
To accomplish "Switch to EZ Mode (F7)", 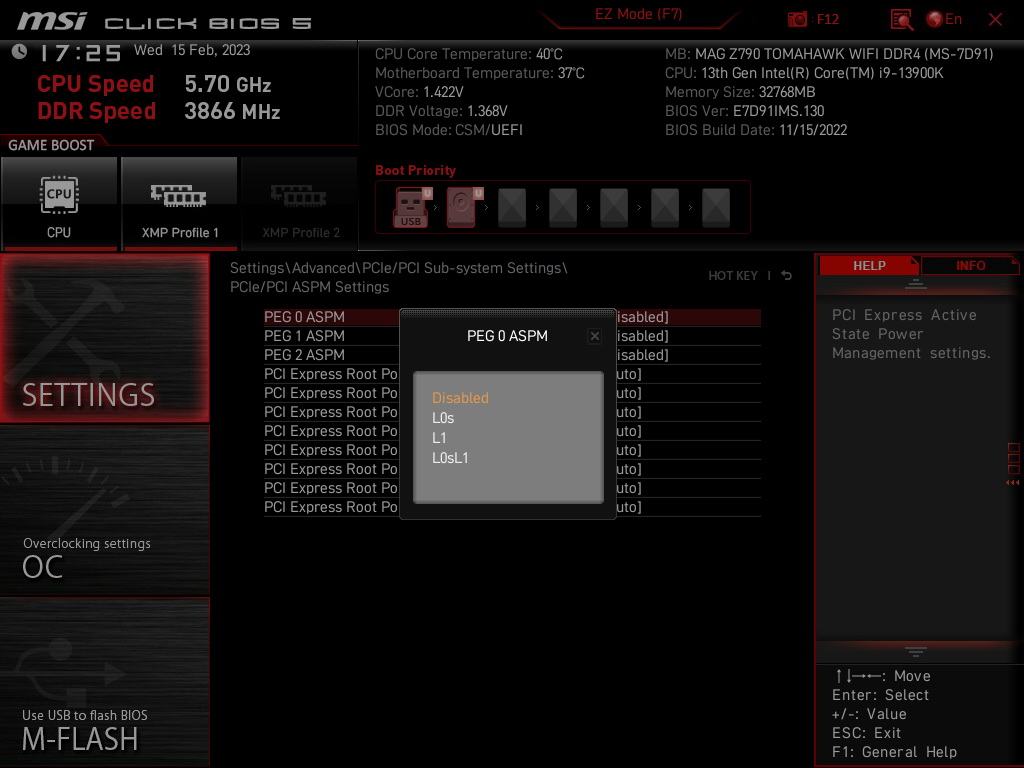I will (638, 14).
